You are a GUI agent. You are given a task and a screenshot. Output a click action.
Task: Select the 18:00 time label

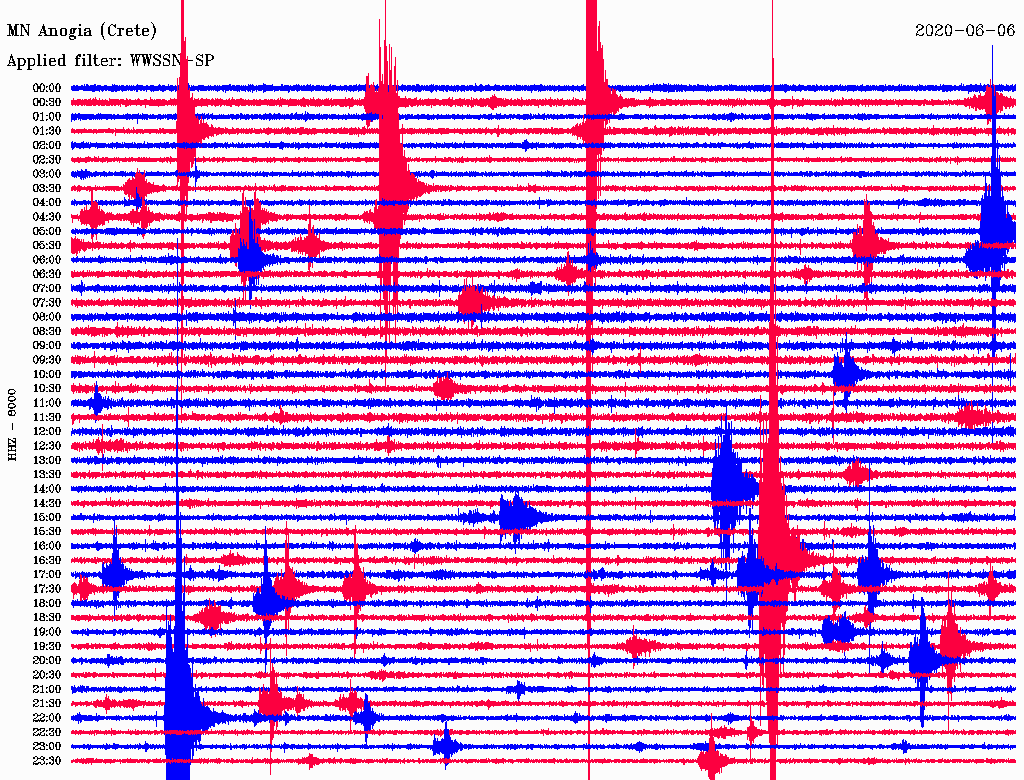(x=47, y=604)
